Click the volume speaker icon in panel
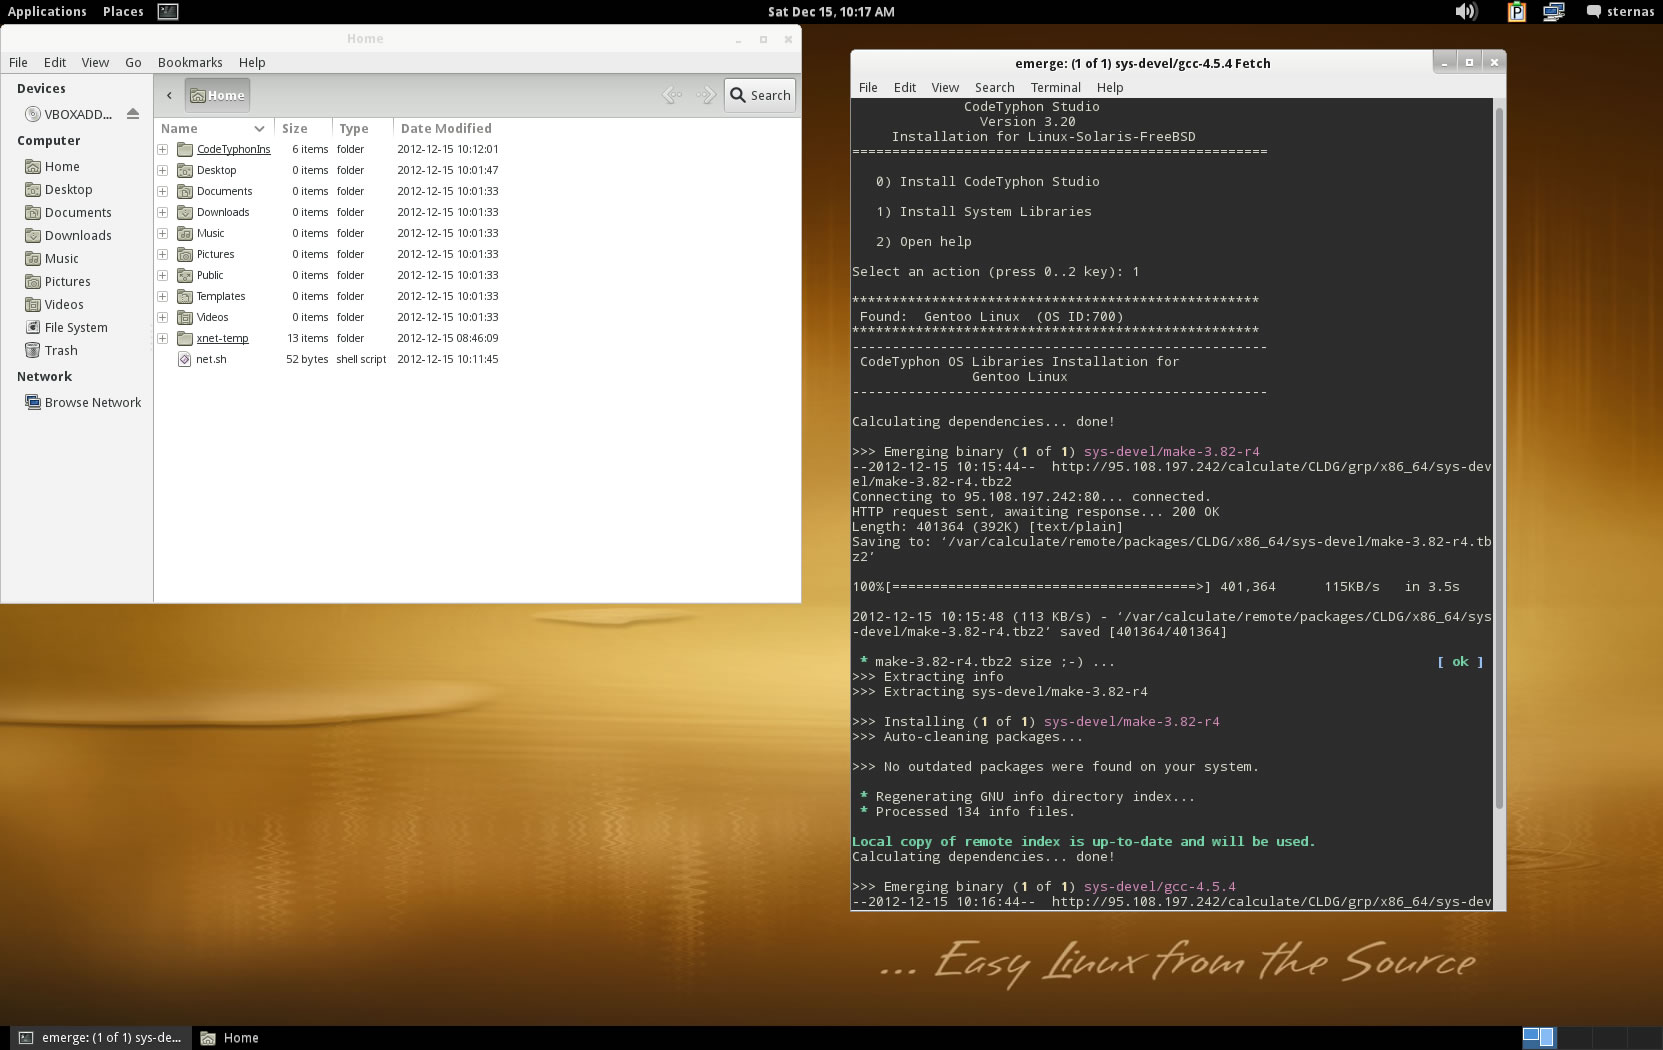The width and height of the screenshot is (1663, 1050). [1466, 11]
